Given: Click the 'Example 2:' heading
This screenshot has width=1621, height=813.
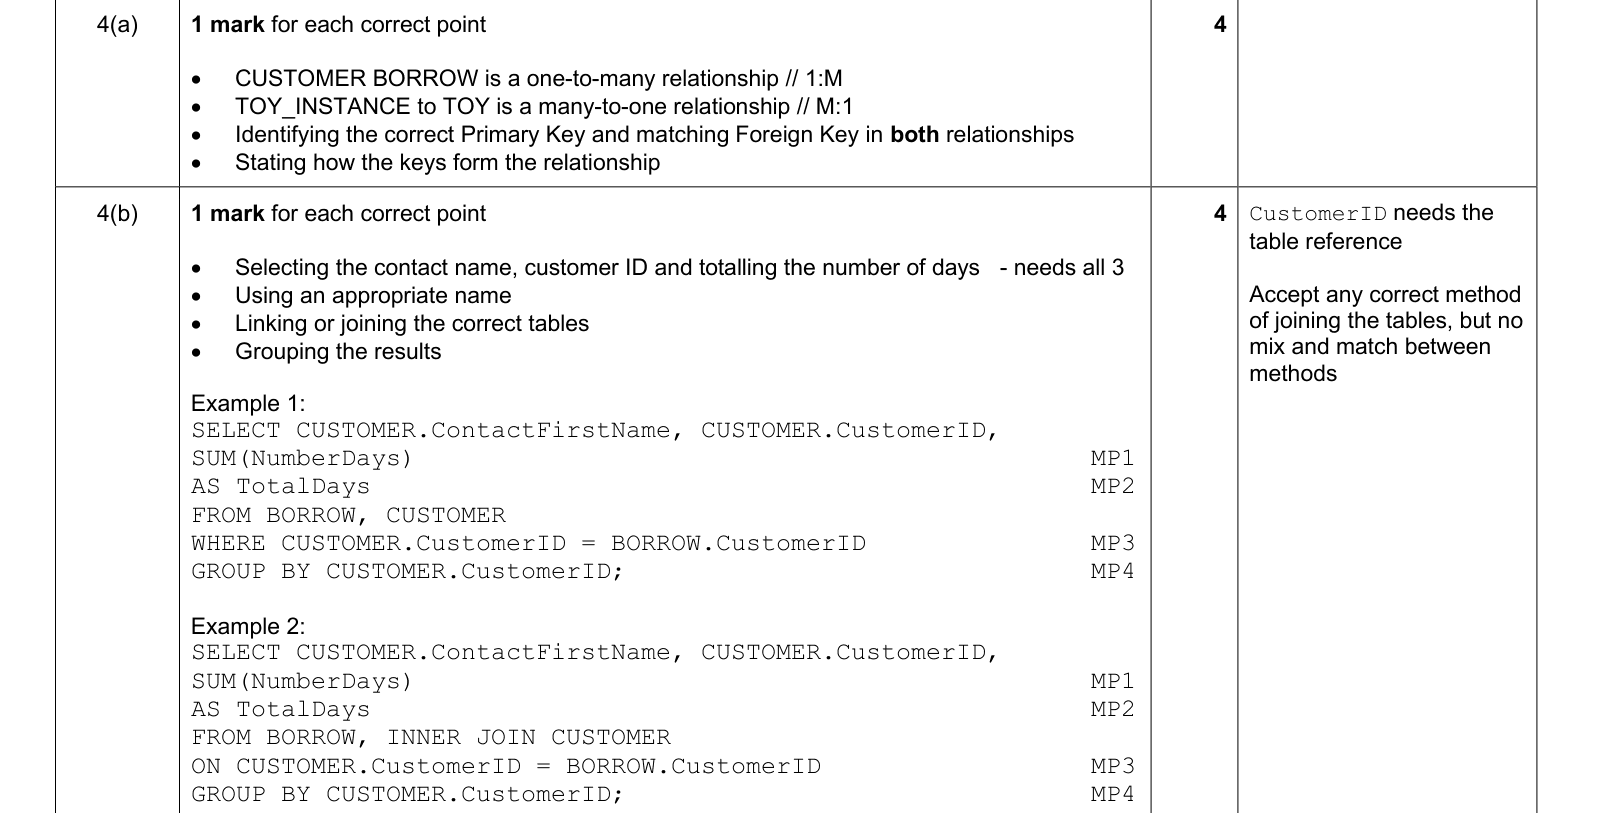Looking at the screenshot, I should click(248, 627).
